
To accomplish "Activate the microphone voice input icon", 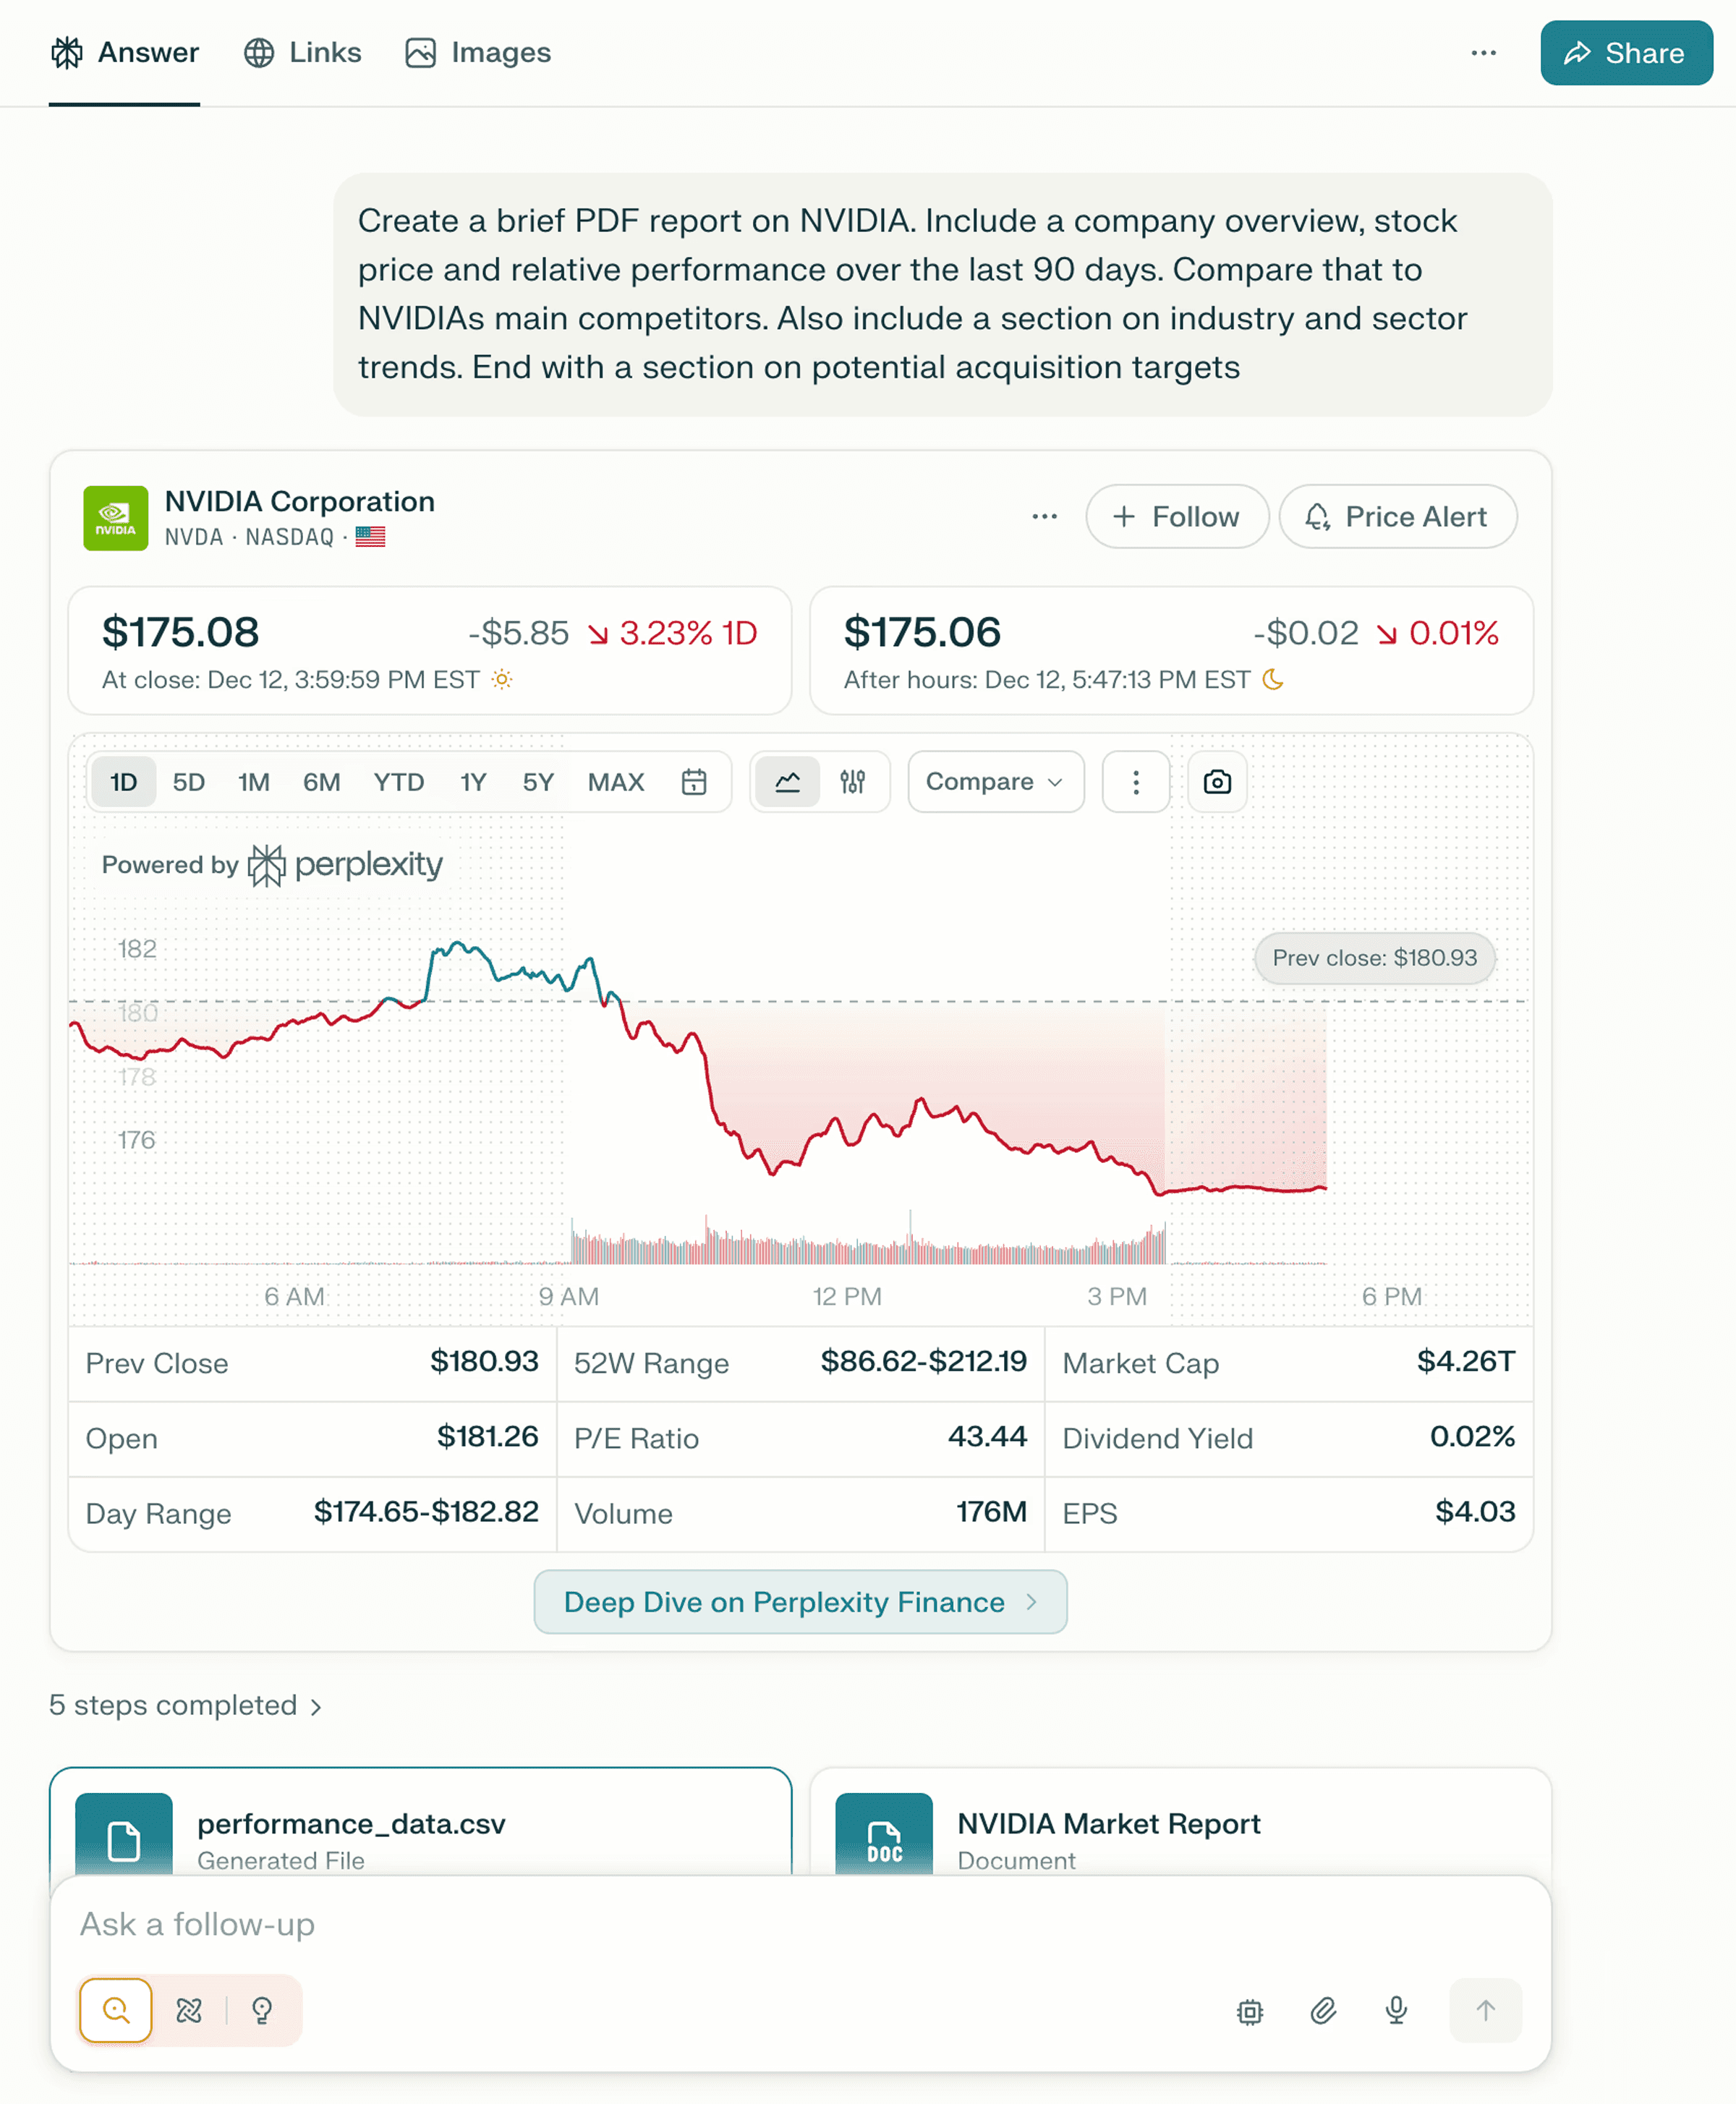I will pyautogui.click(x=1397, y=2010).
